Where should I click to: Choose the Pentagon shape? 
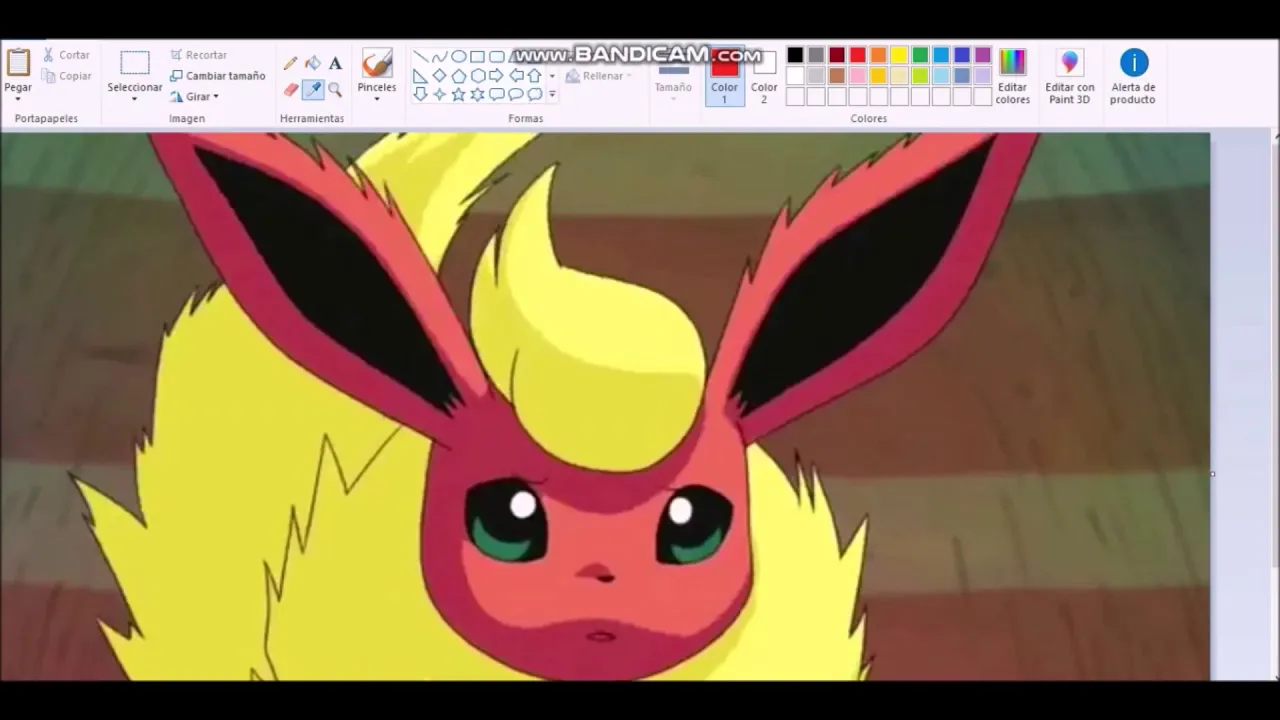(458, 75)
